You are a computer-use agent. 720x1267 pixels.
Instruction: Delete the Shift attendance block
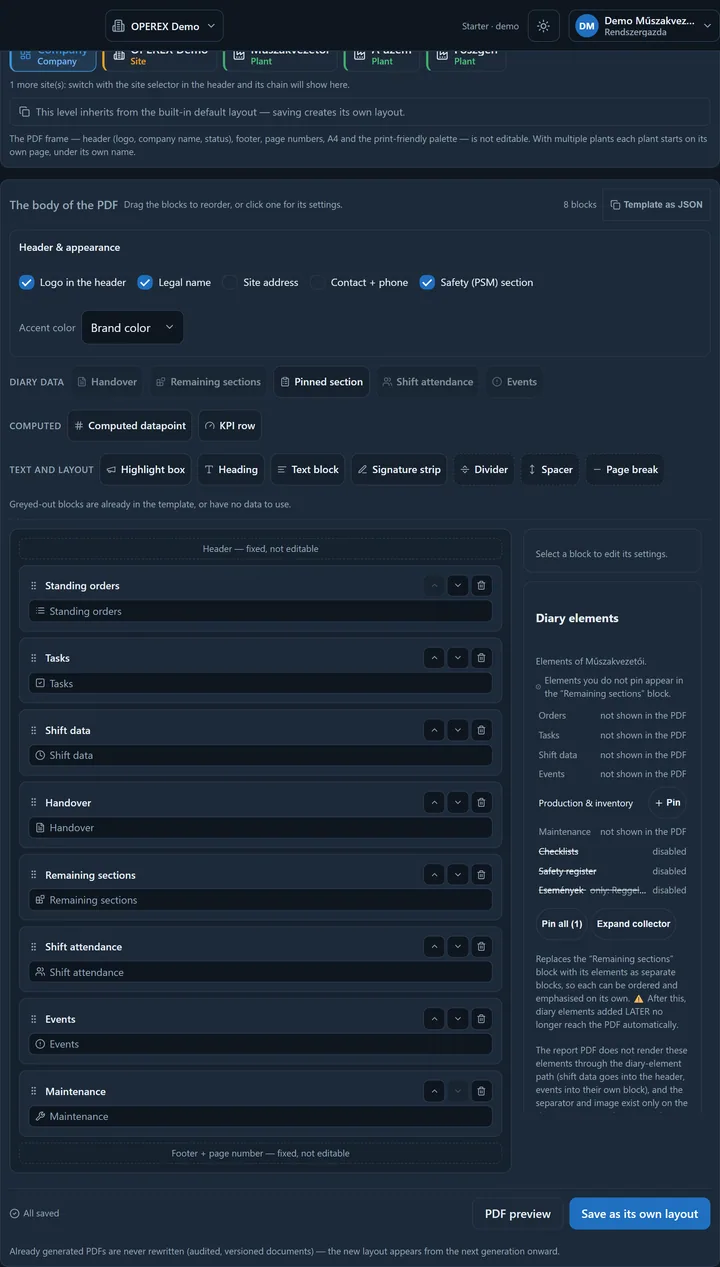[481, 947]
